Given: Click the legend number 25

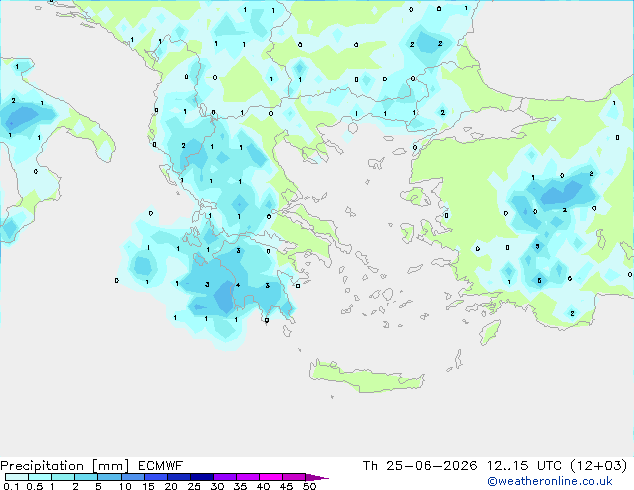Looking at the screenshot, I should coord(194,486).
